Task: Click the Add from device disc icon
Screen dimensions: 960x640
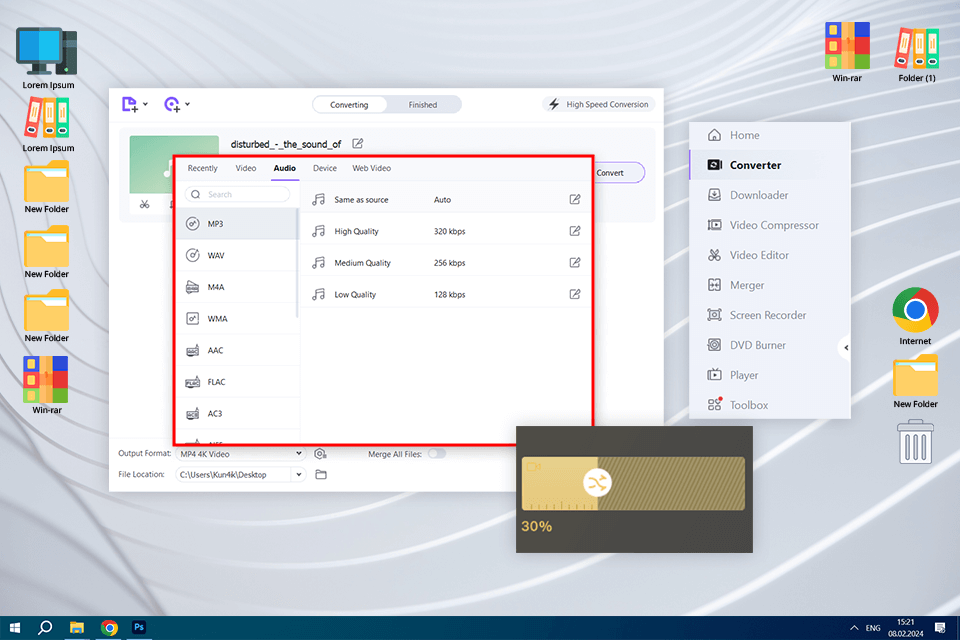Action: [x=172, y=105]
